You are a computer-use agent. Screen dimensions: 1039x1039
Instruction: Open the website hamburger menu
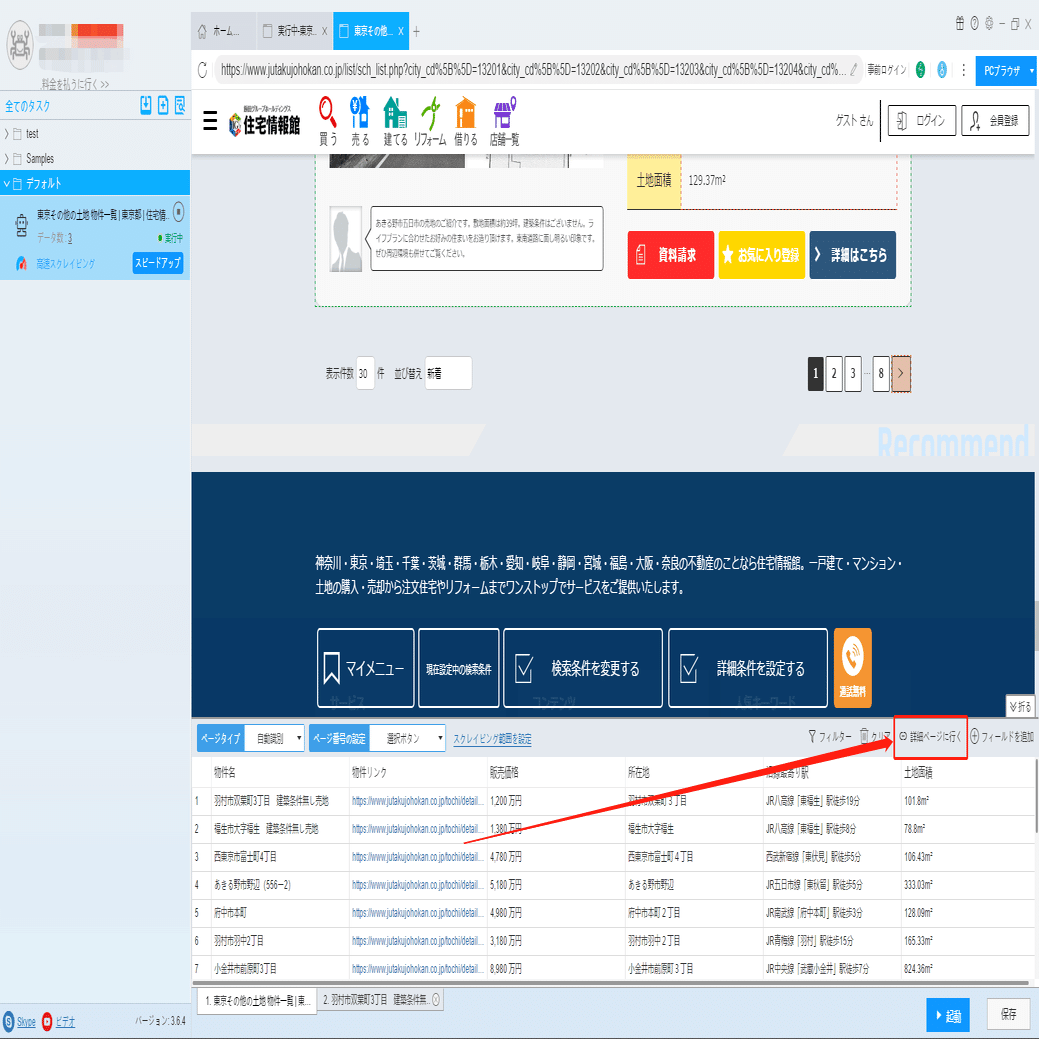coord(210,121)
